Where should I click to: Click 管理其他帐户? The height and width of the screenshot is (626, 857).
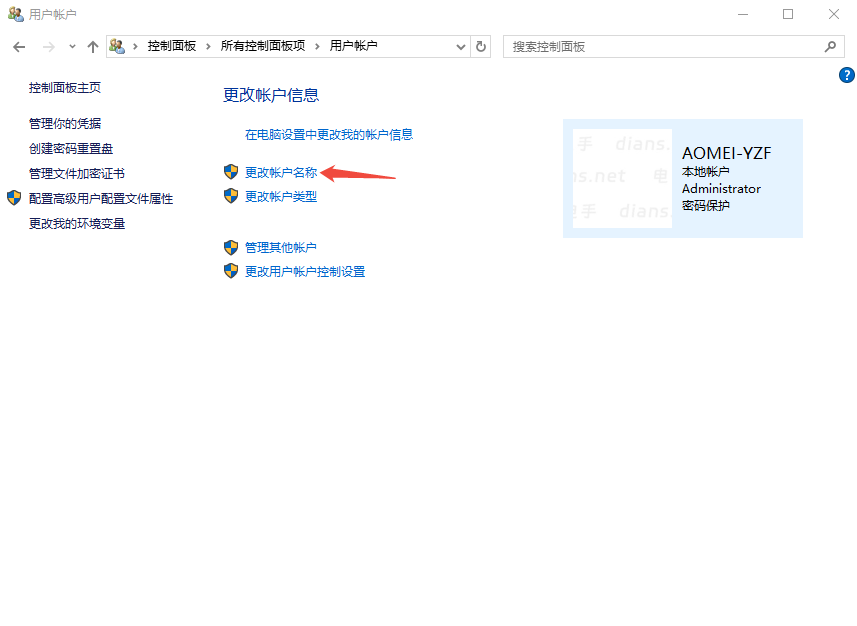click(x=282, y=247)
